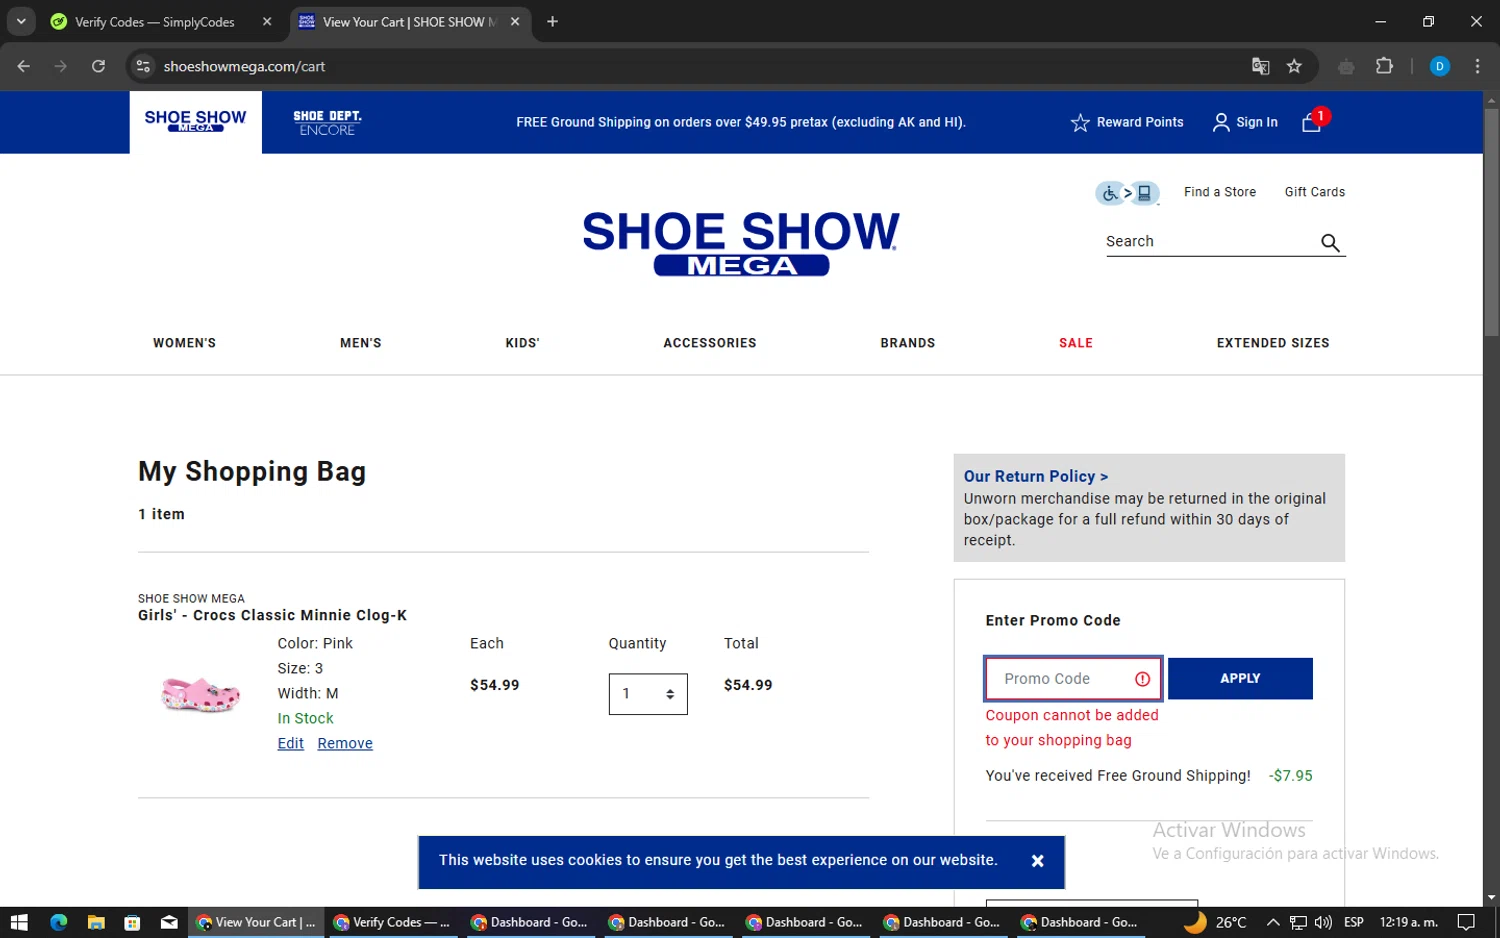Open the MEN'S menu

click(361, 343)
